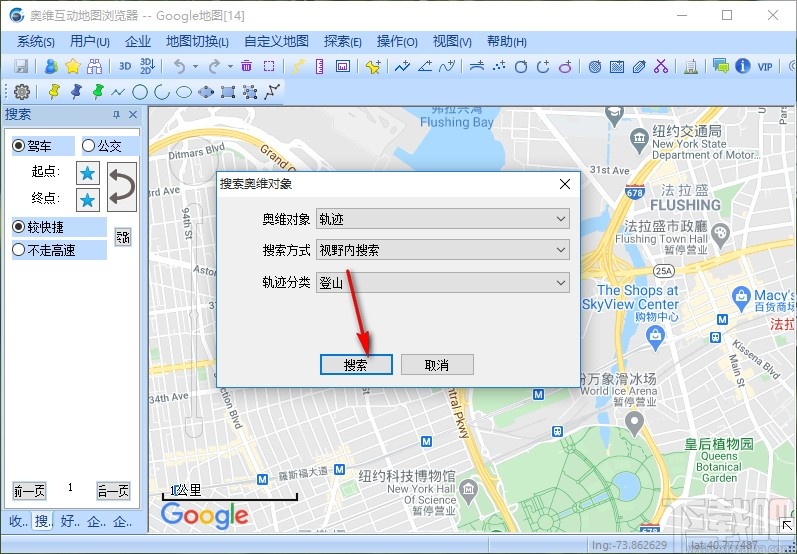
Task: Select the zigzag line drawing tool
Action: pyautogui.click(x=118, y=92)
